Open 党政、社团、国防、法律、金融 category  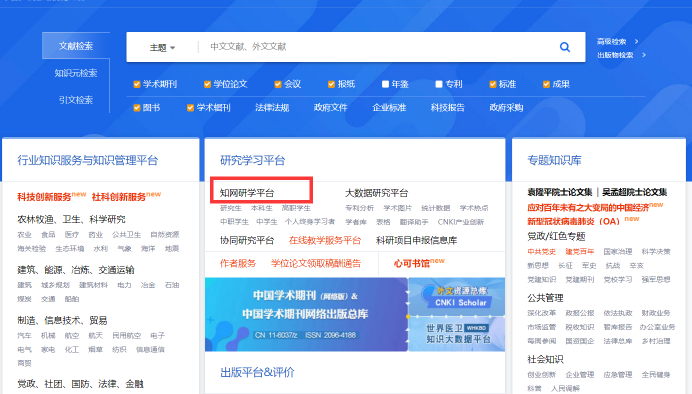coord(80,384)
